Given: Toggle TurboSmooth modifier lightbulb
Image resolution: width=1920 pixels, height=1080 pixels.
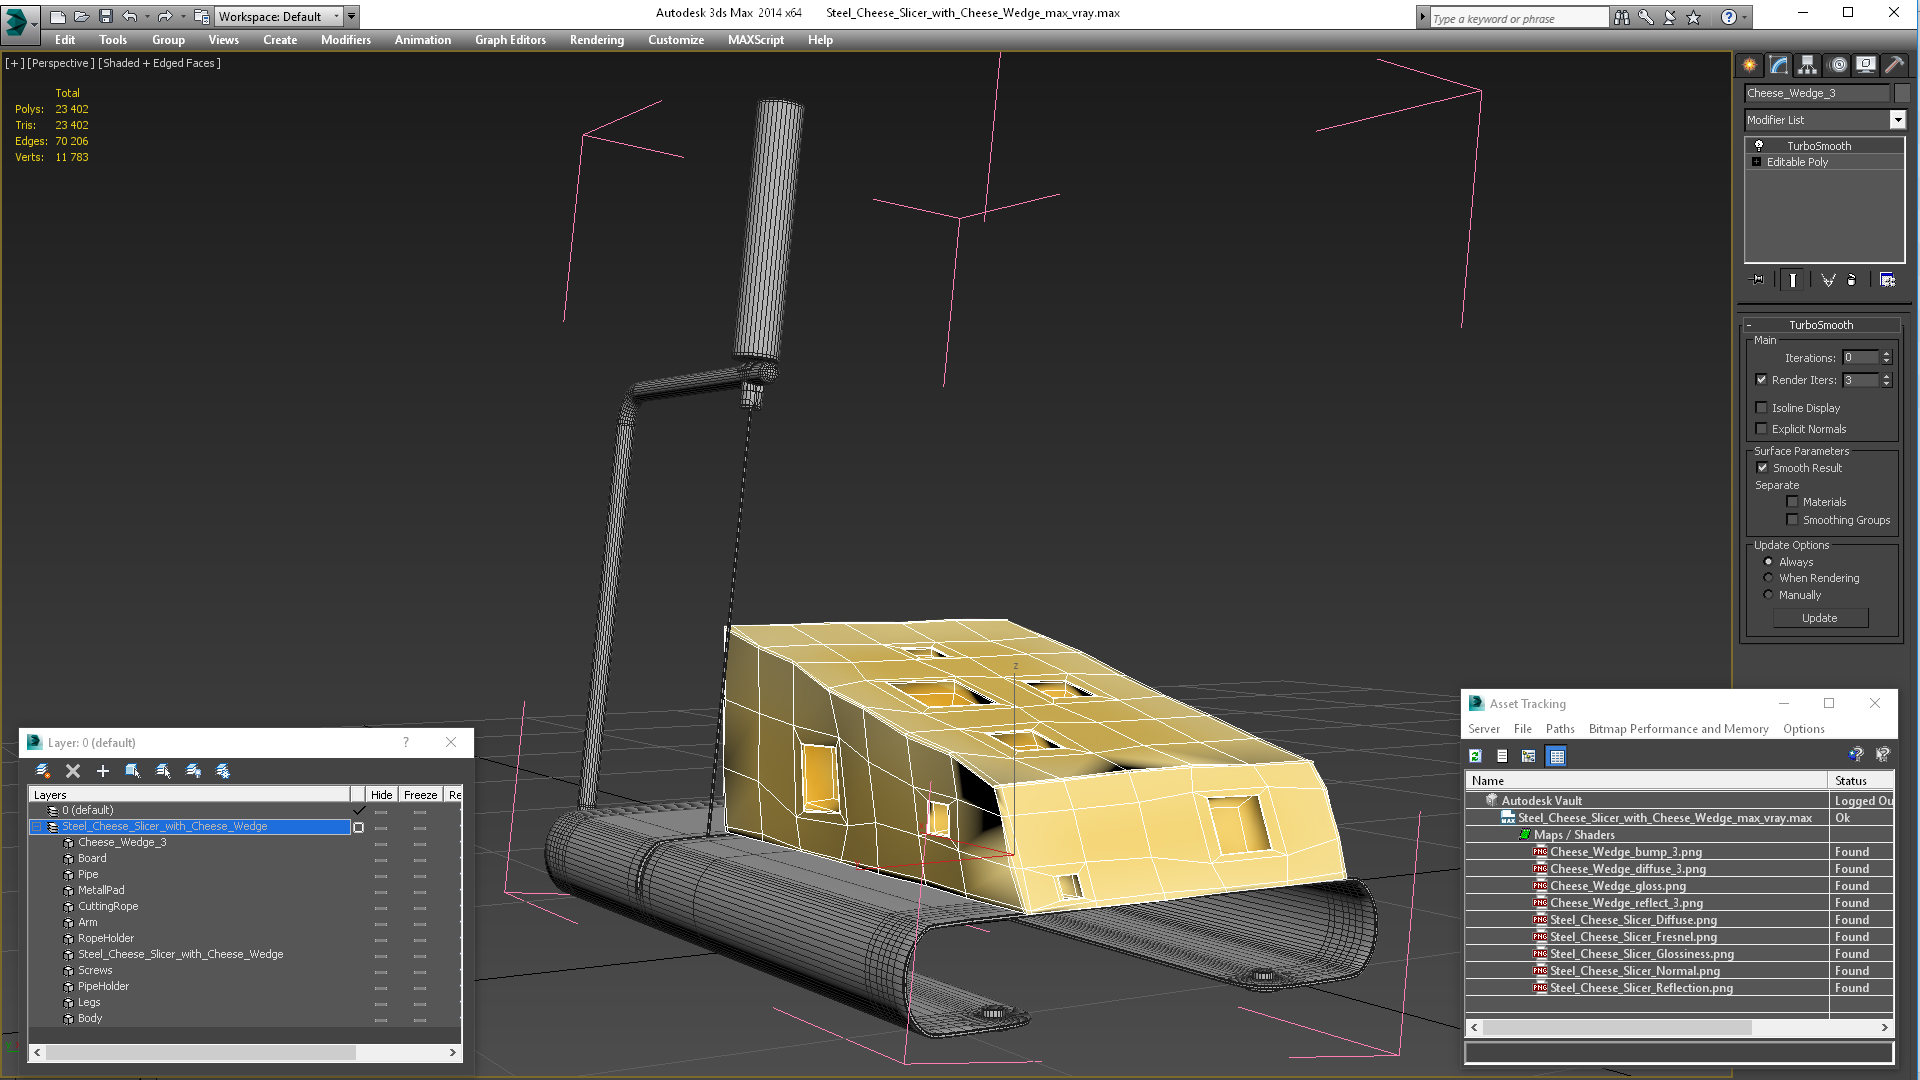Looking at the screenshot, I should pos(1758,146).
